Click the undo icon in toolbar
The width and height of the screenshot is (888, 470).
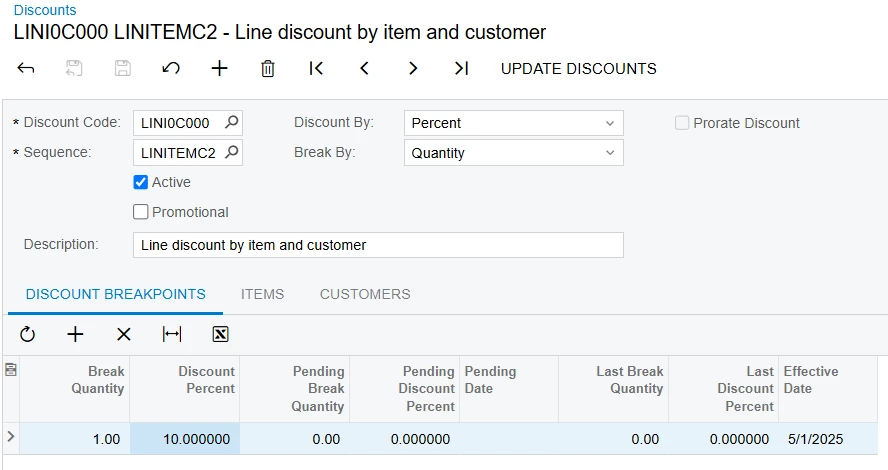(171, 69)
